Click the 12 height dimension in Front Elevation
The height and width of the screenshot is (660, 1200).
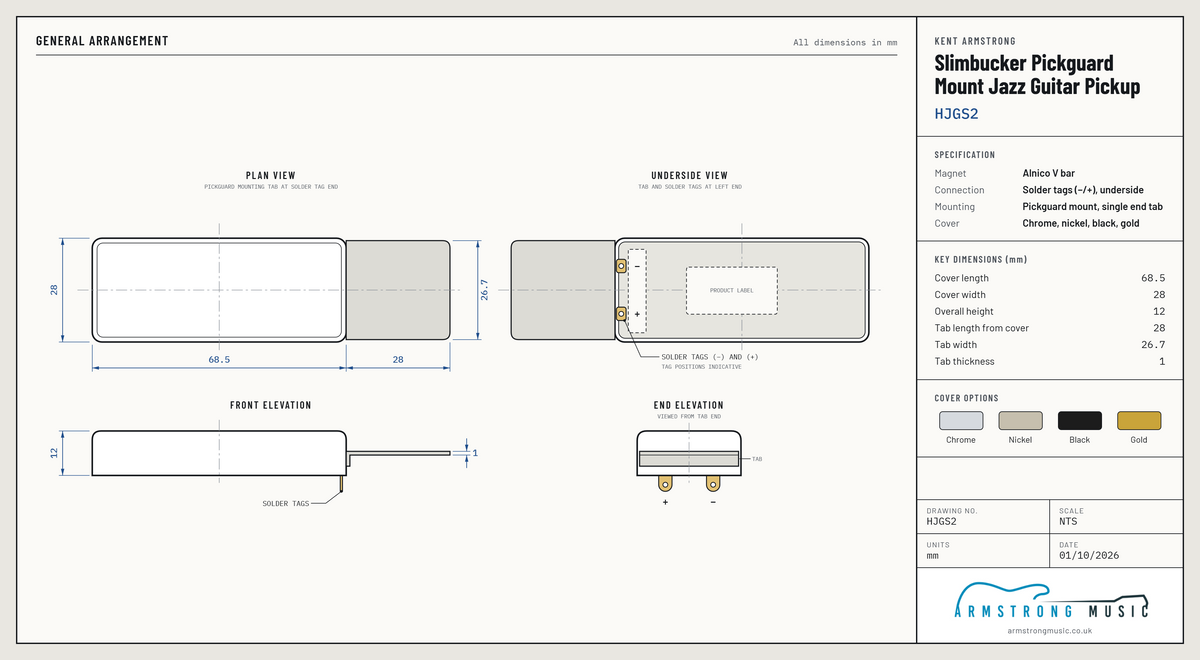55,452
